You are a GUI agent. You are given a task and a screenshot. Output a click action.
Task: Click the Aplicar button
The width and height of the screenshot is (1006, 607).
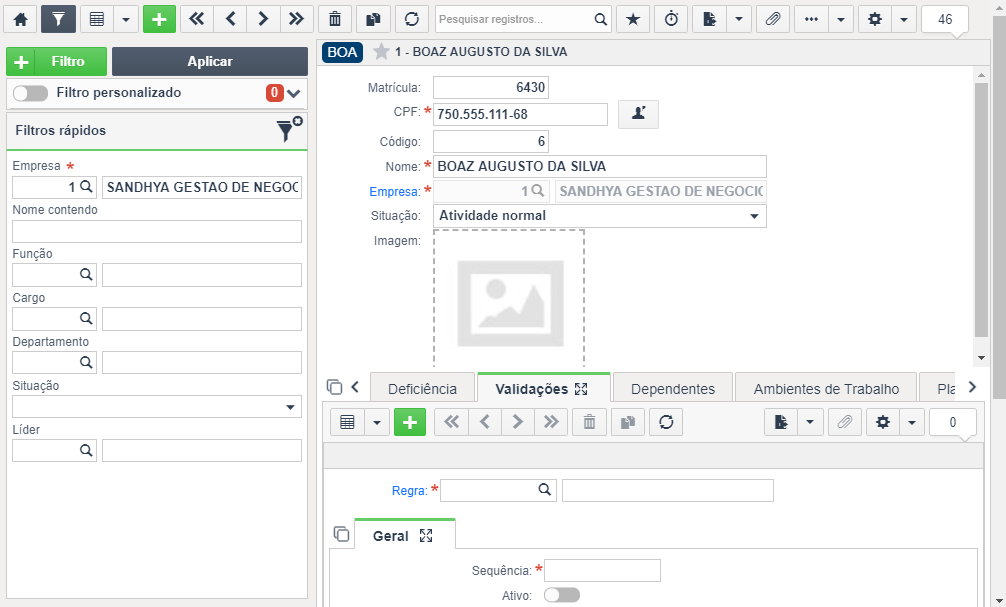(210, 62)
